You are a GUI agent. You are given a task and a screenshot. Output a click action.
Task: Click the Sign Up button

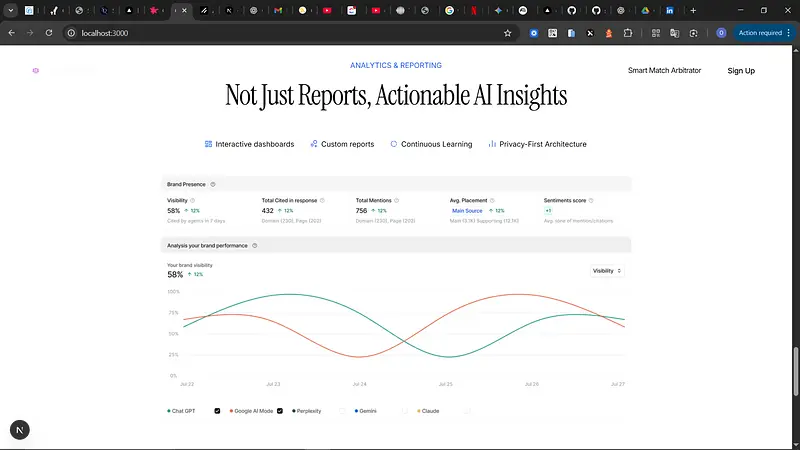click(x=741, y=71)
